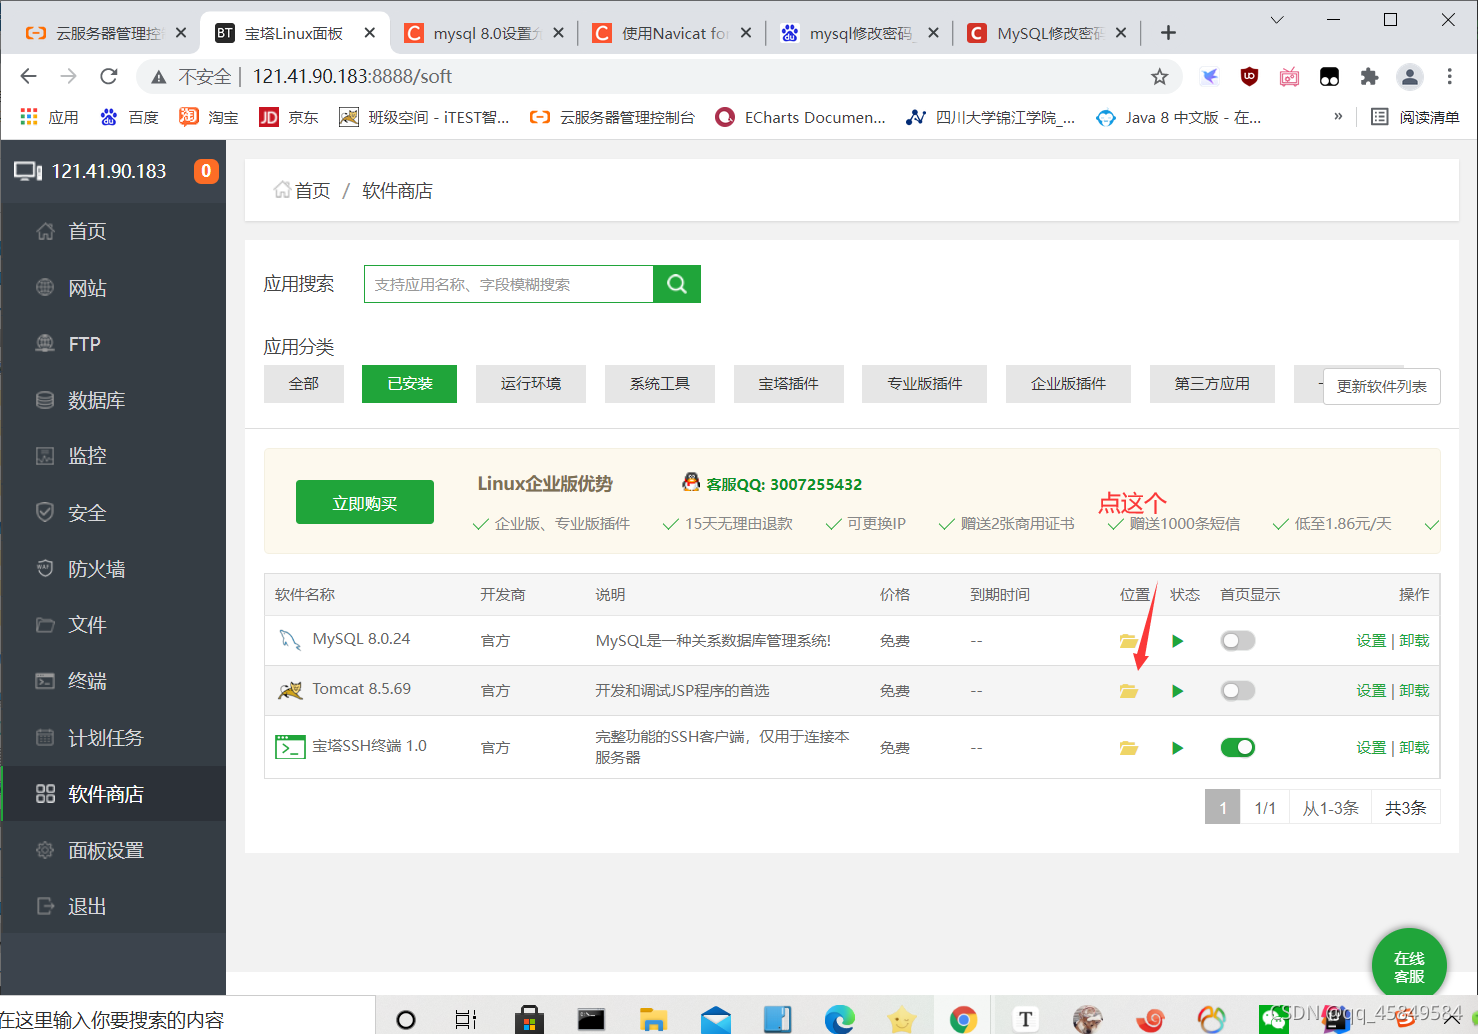Click the MySQL folder location icon
1478x1034 pixels.
pos(1129,641)
